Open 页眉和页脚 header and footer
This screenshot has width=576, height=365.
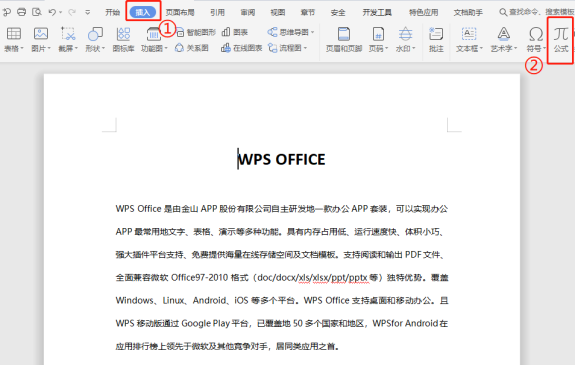click(x=344, y=39)
